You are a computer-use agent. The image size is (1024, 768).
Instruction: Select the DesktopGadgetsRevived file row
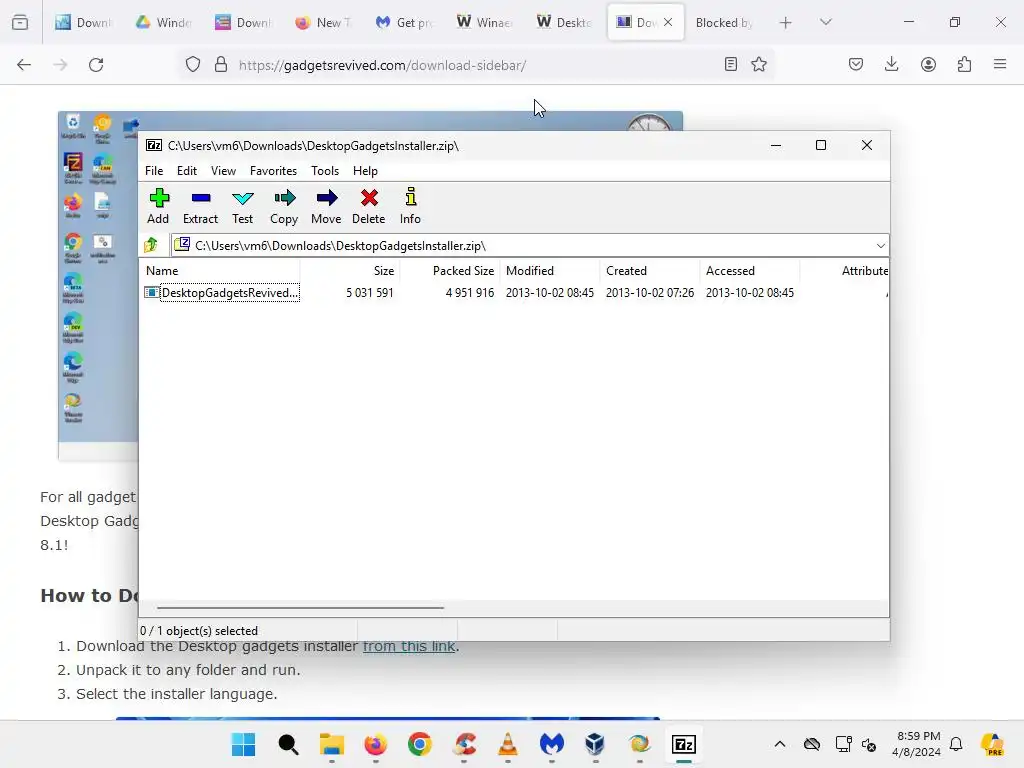click(x=513, y=293)
